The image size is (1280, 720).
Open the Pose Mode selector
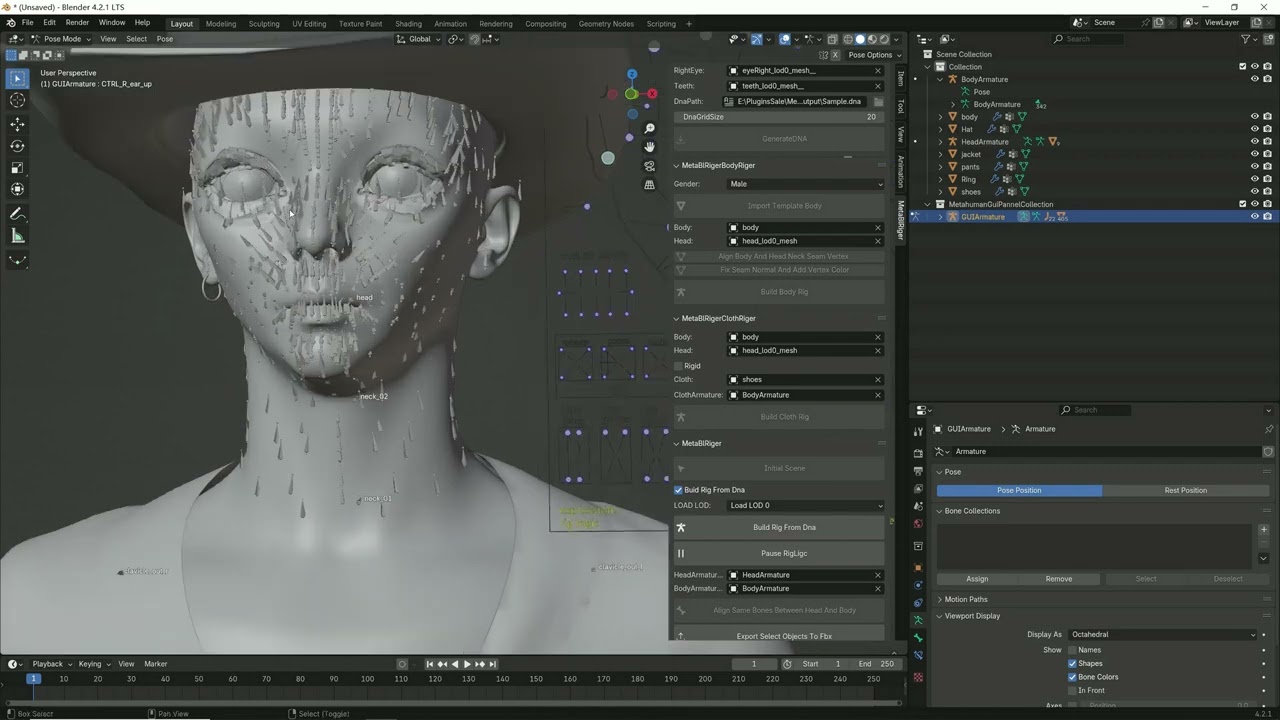point(62,39)
